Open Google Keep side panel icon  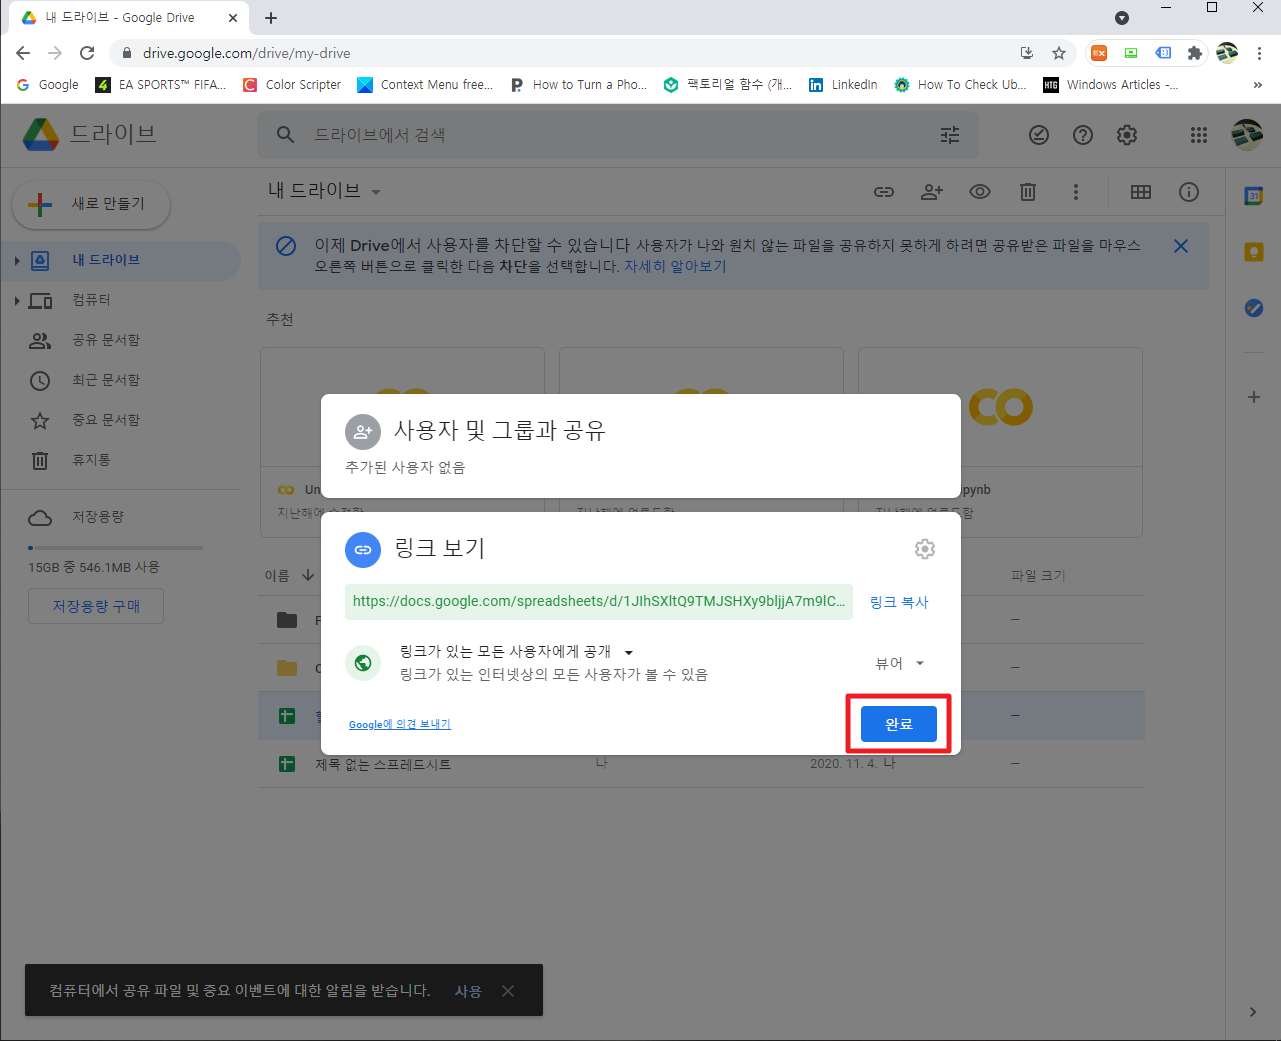tap(1254, 252)
